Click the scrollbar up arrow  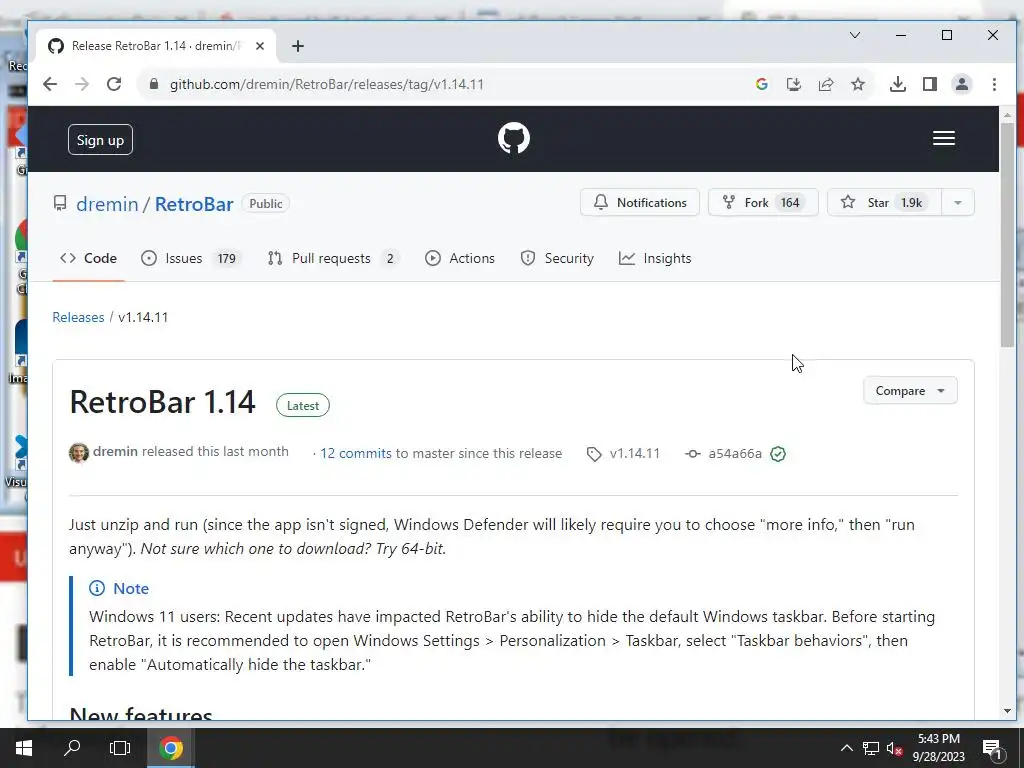pos(1007,114)
